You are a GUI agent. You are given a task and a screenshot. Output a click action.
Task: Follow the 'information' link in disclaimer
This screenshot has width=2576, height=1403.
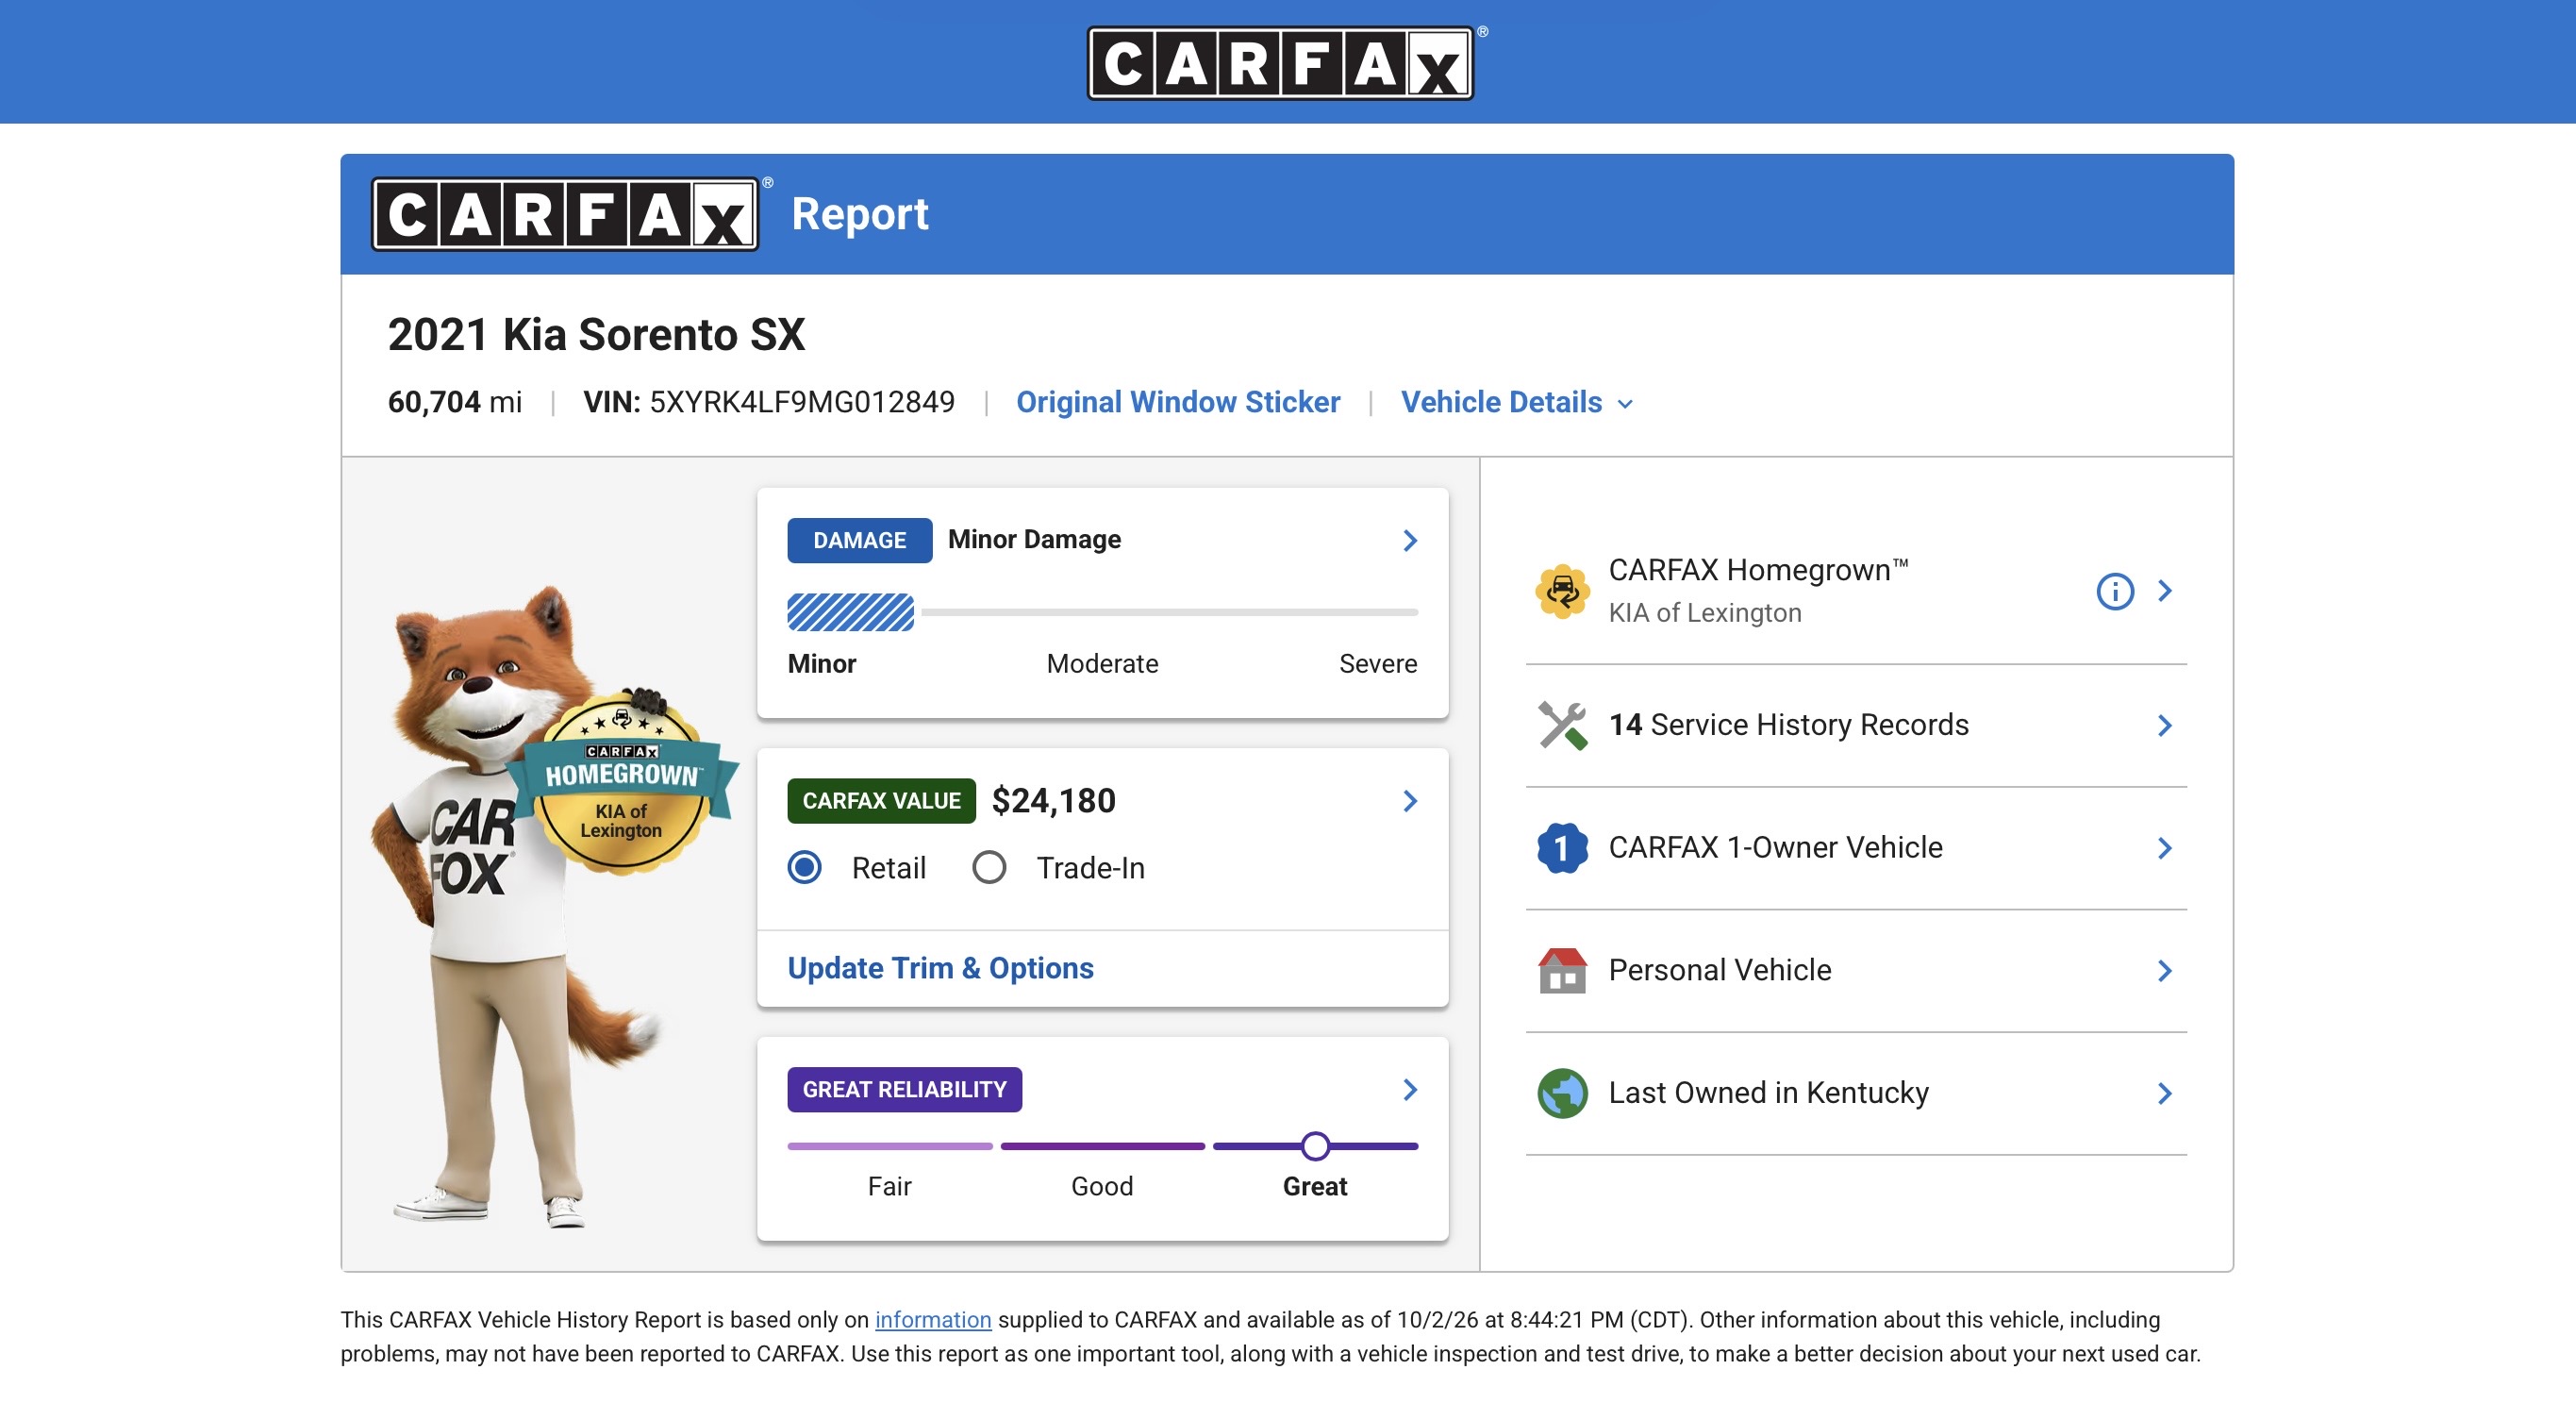coord(933,1320)
